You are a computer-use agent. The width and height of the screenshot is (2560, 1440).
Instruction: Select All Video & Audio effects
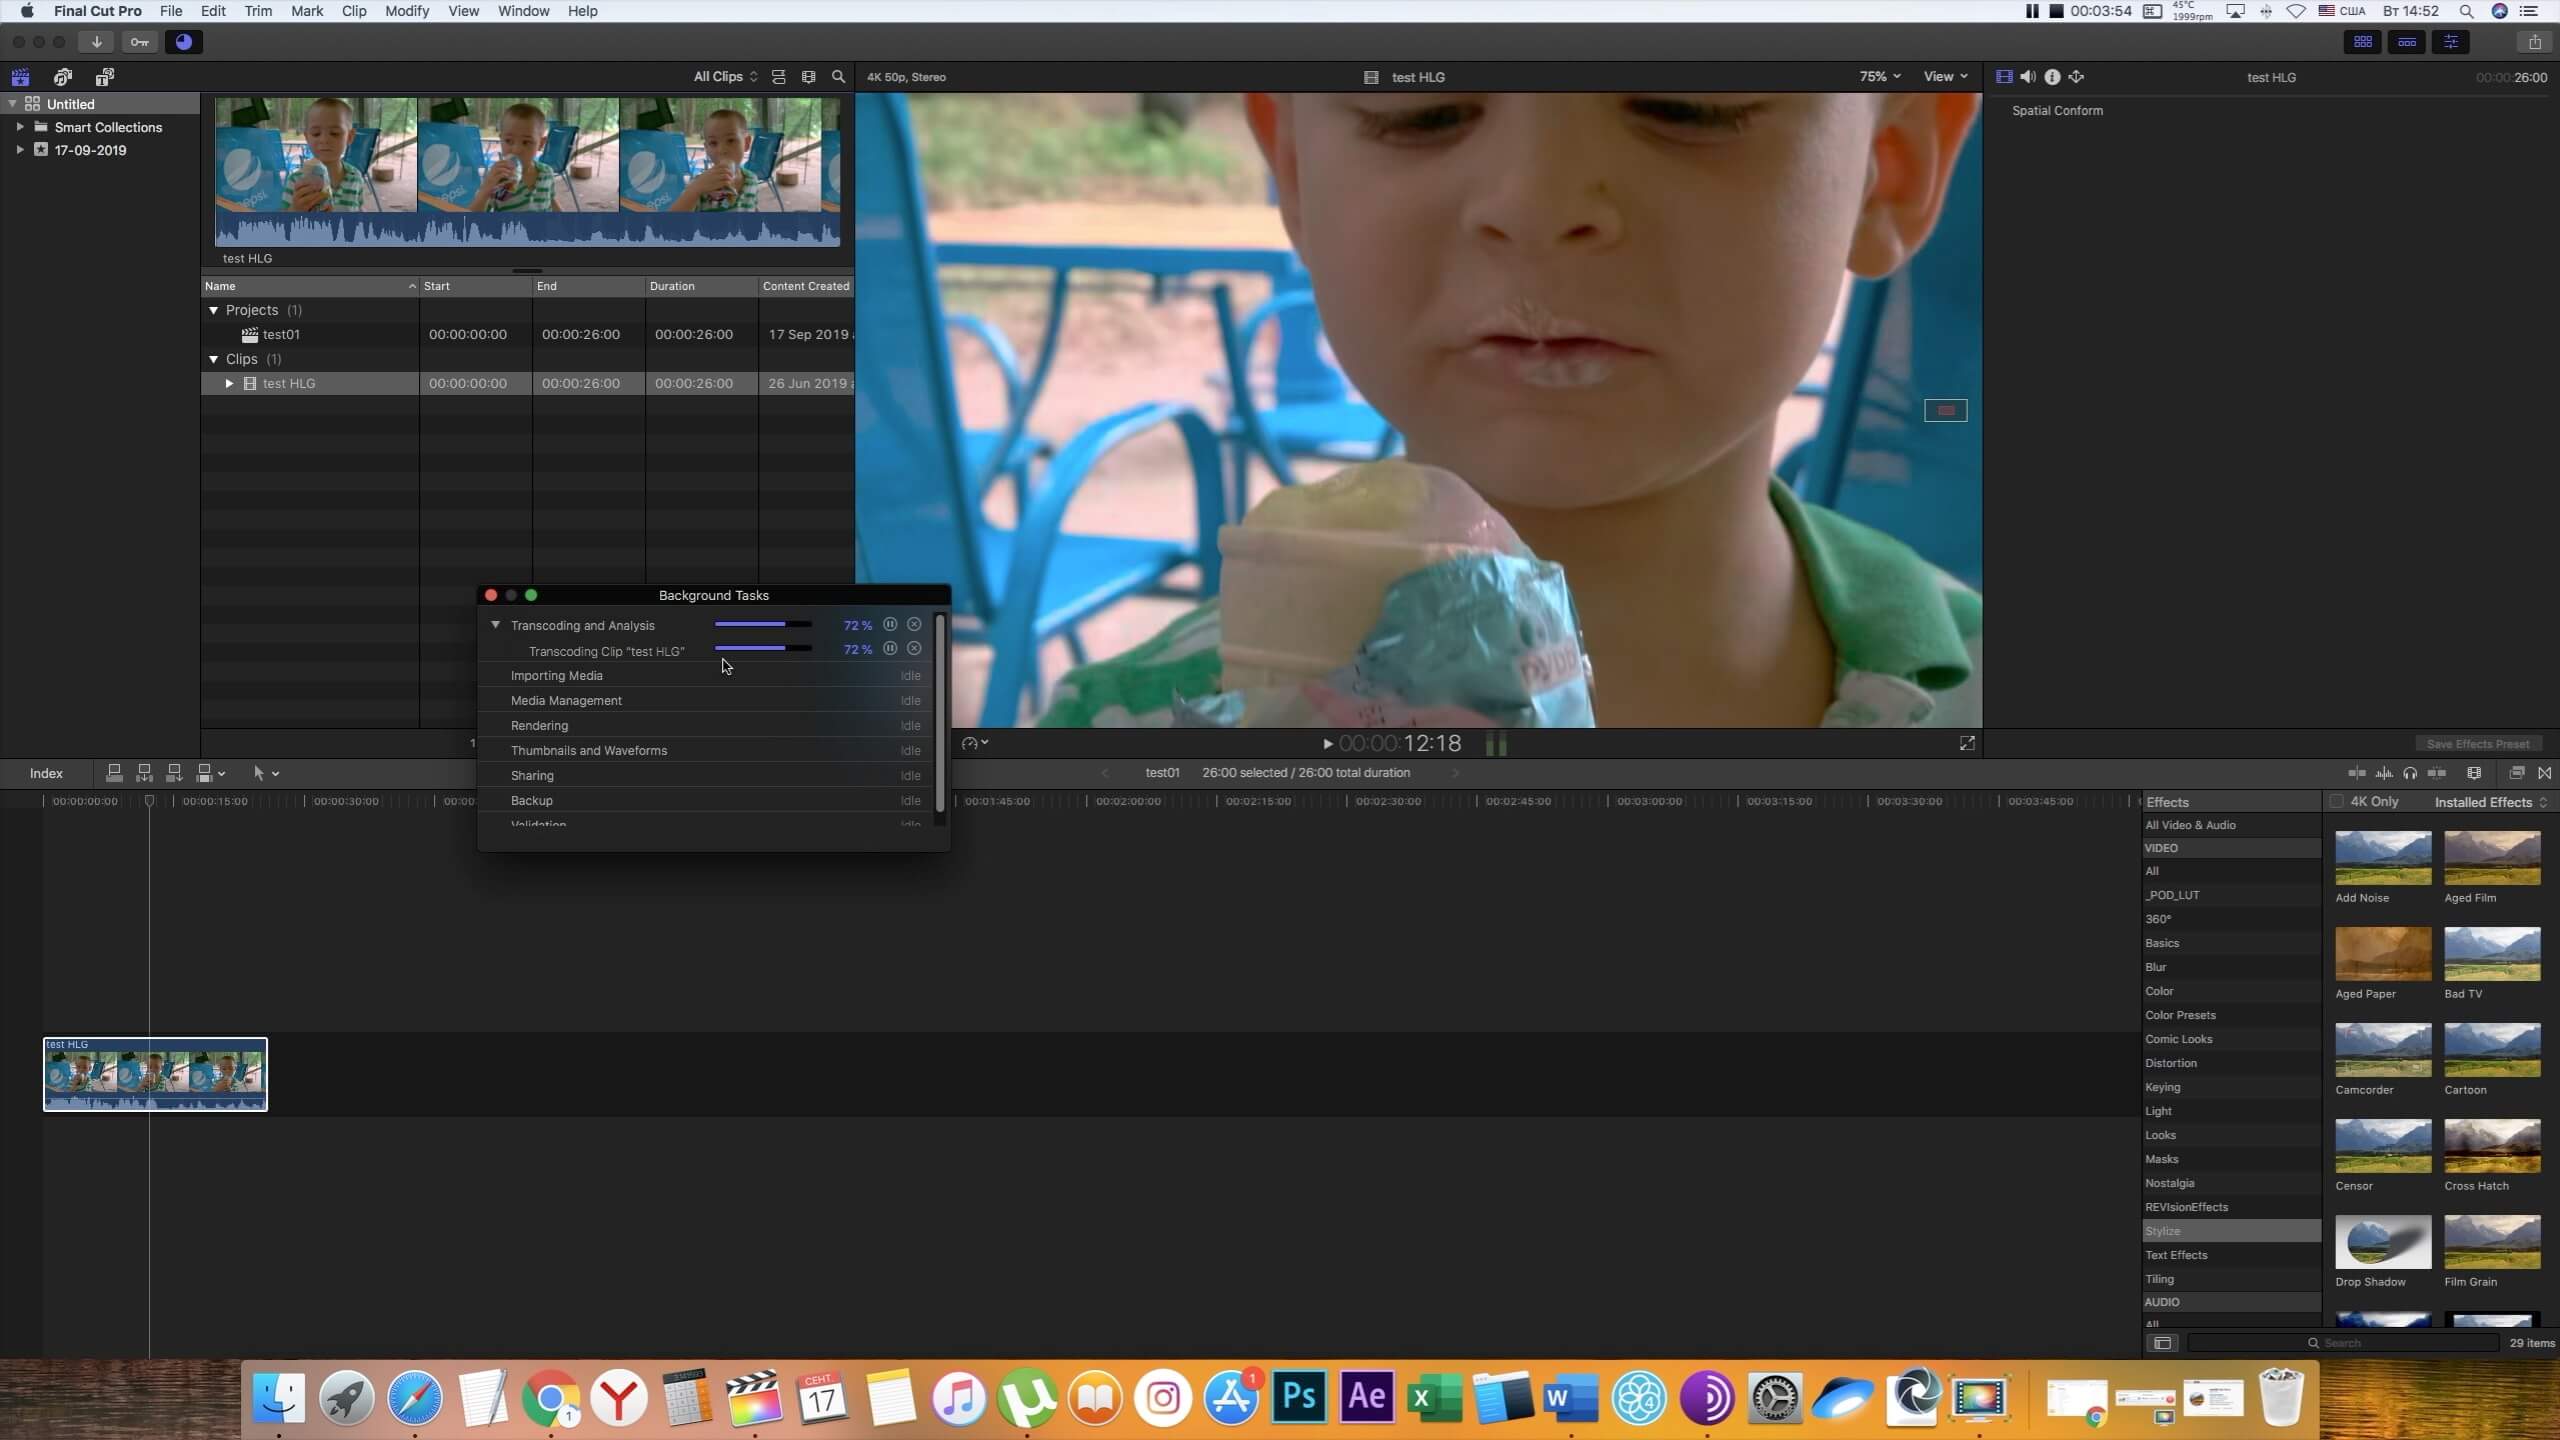point(2231,825)
